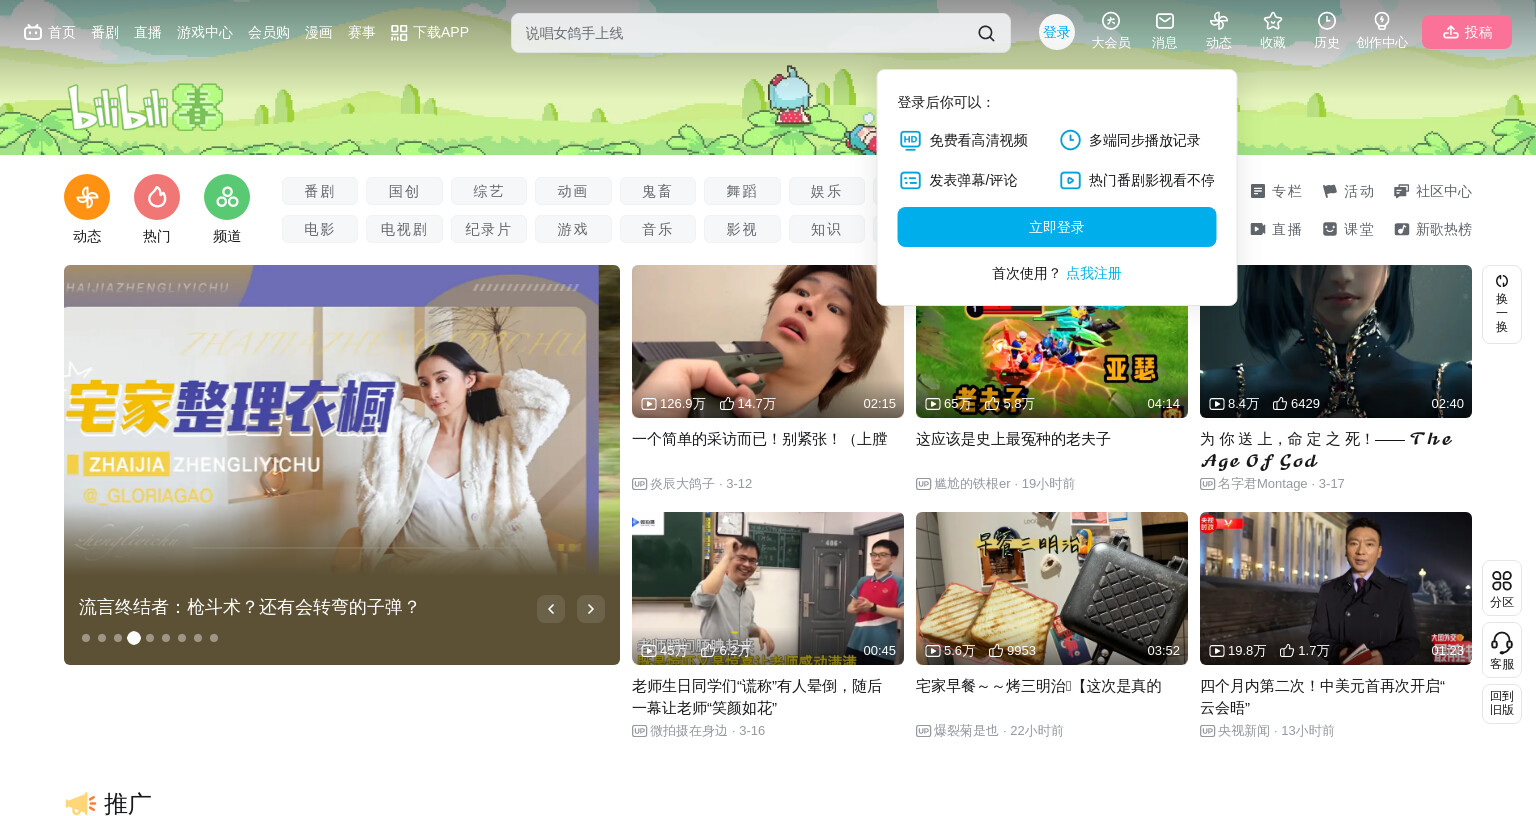Open the 消息 messages icon
The width and height of the screenshot is (1536, 816).
(1165, 30)
